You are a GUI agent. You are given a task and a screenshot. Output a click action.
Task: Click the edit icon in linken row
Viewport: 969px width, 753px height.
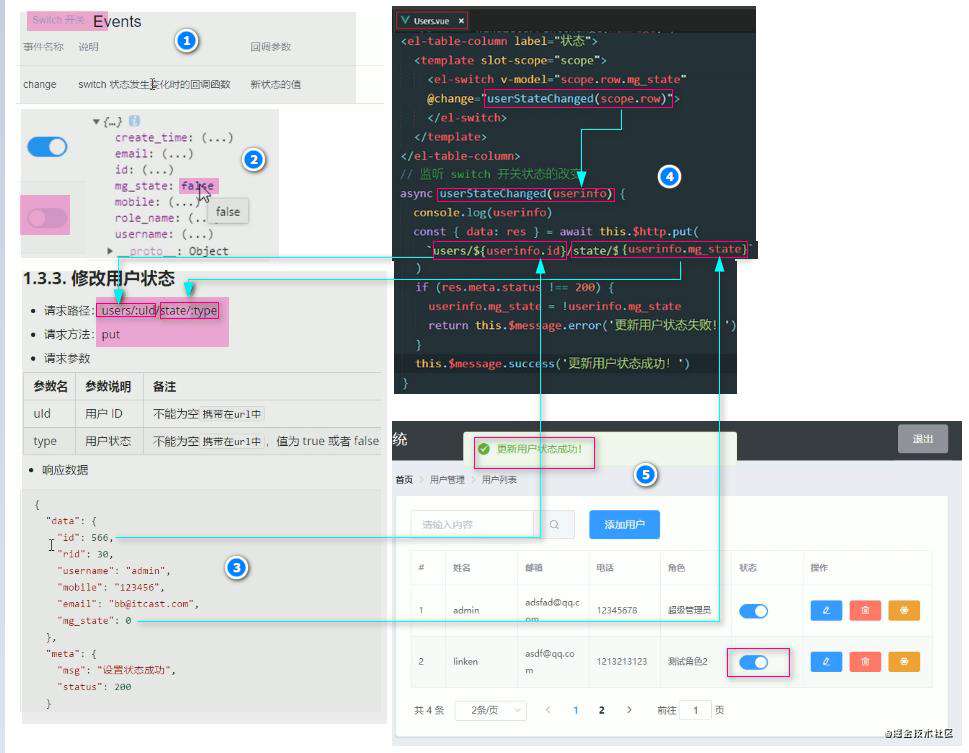826,662
